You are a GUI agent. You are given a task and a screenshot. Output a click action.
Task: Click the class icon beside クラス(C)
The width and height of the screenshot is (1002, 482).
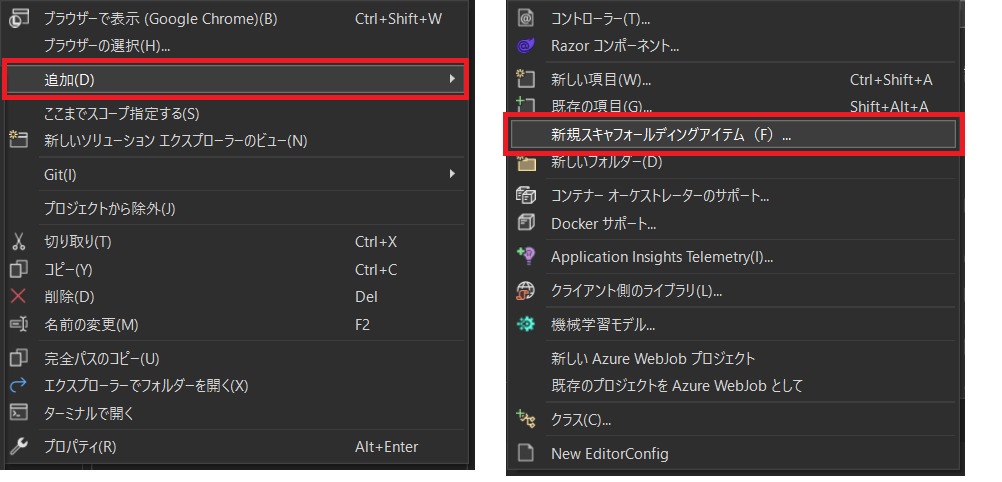point(525,419)
